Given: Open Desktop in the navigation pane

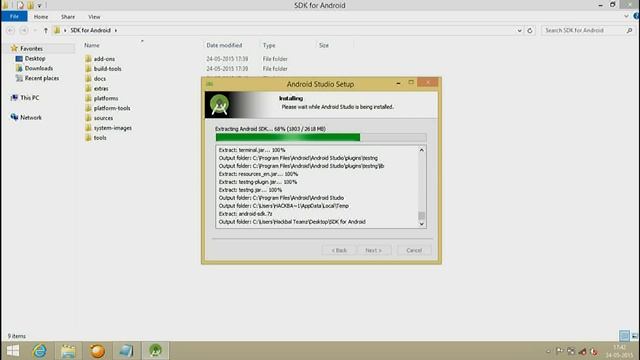Looking at the screenshot, I should (30, 58).
